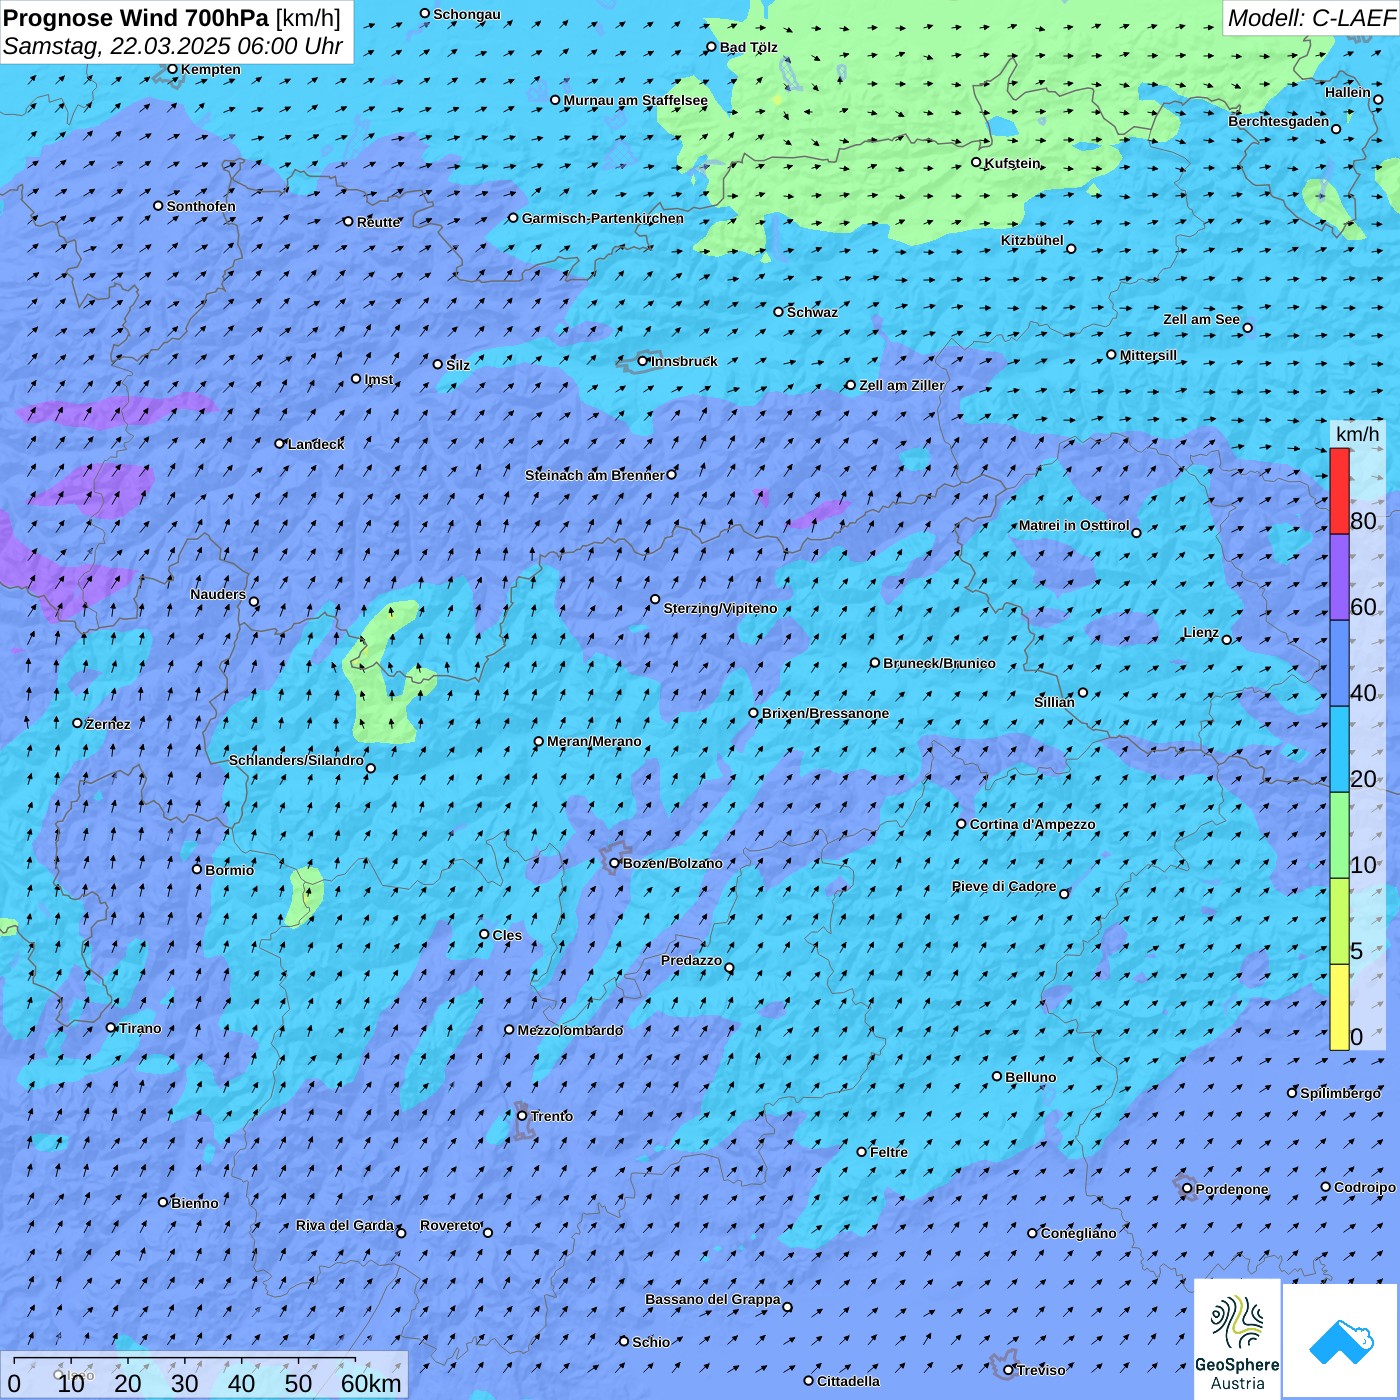Click the Sillian city label

pyautogui.click(x=1054, y=702)
